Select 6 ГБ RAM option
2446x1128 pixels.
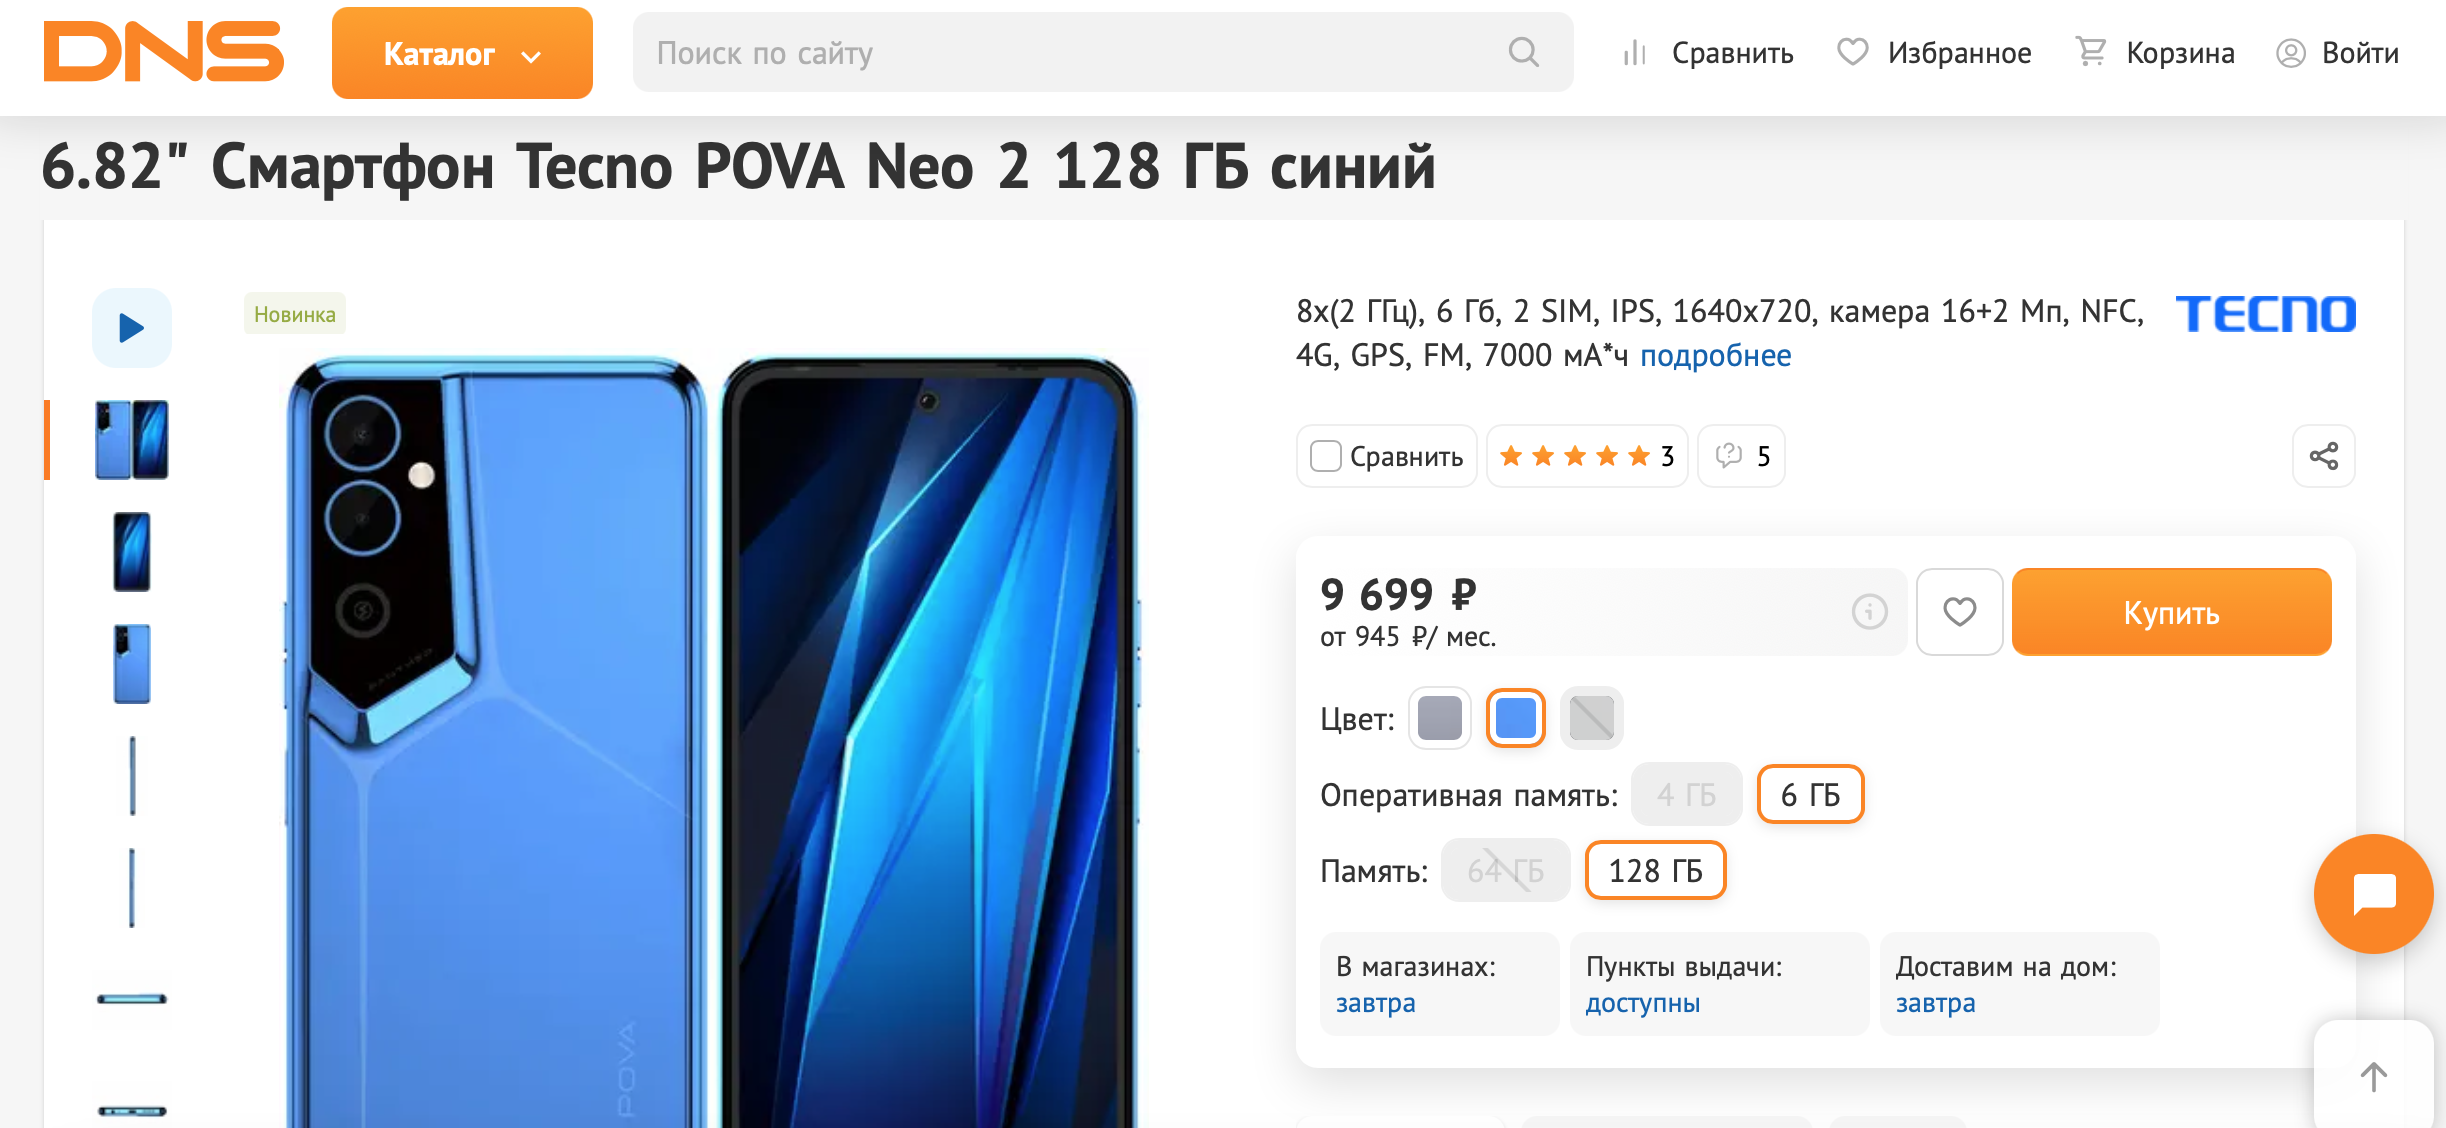point(1810,795)
